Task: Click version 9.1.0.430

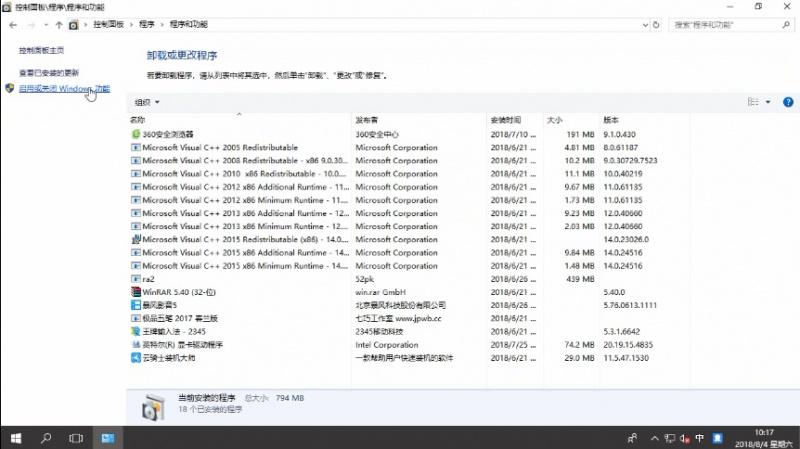Action: (619, 134)
